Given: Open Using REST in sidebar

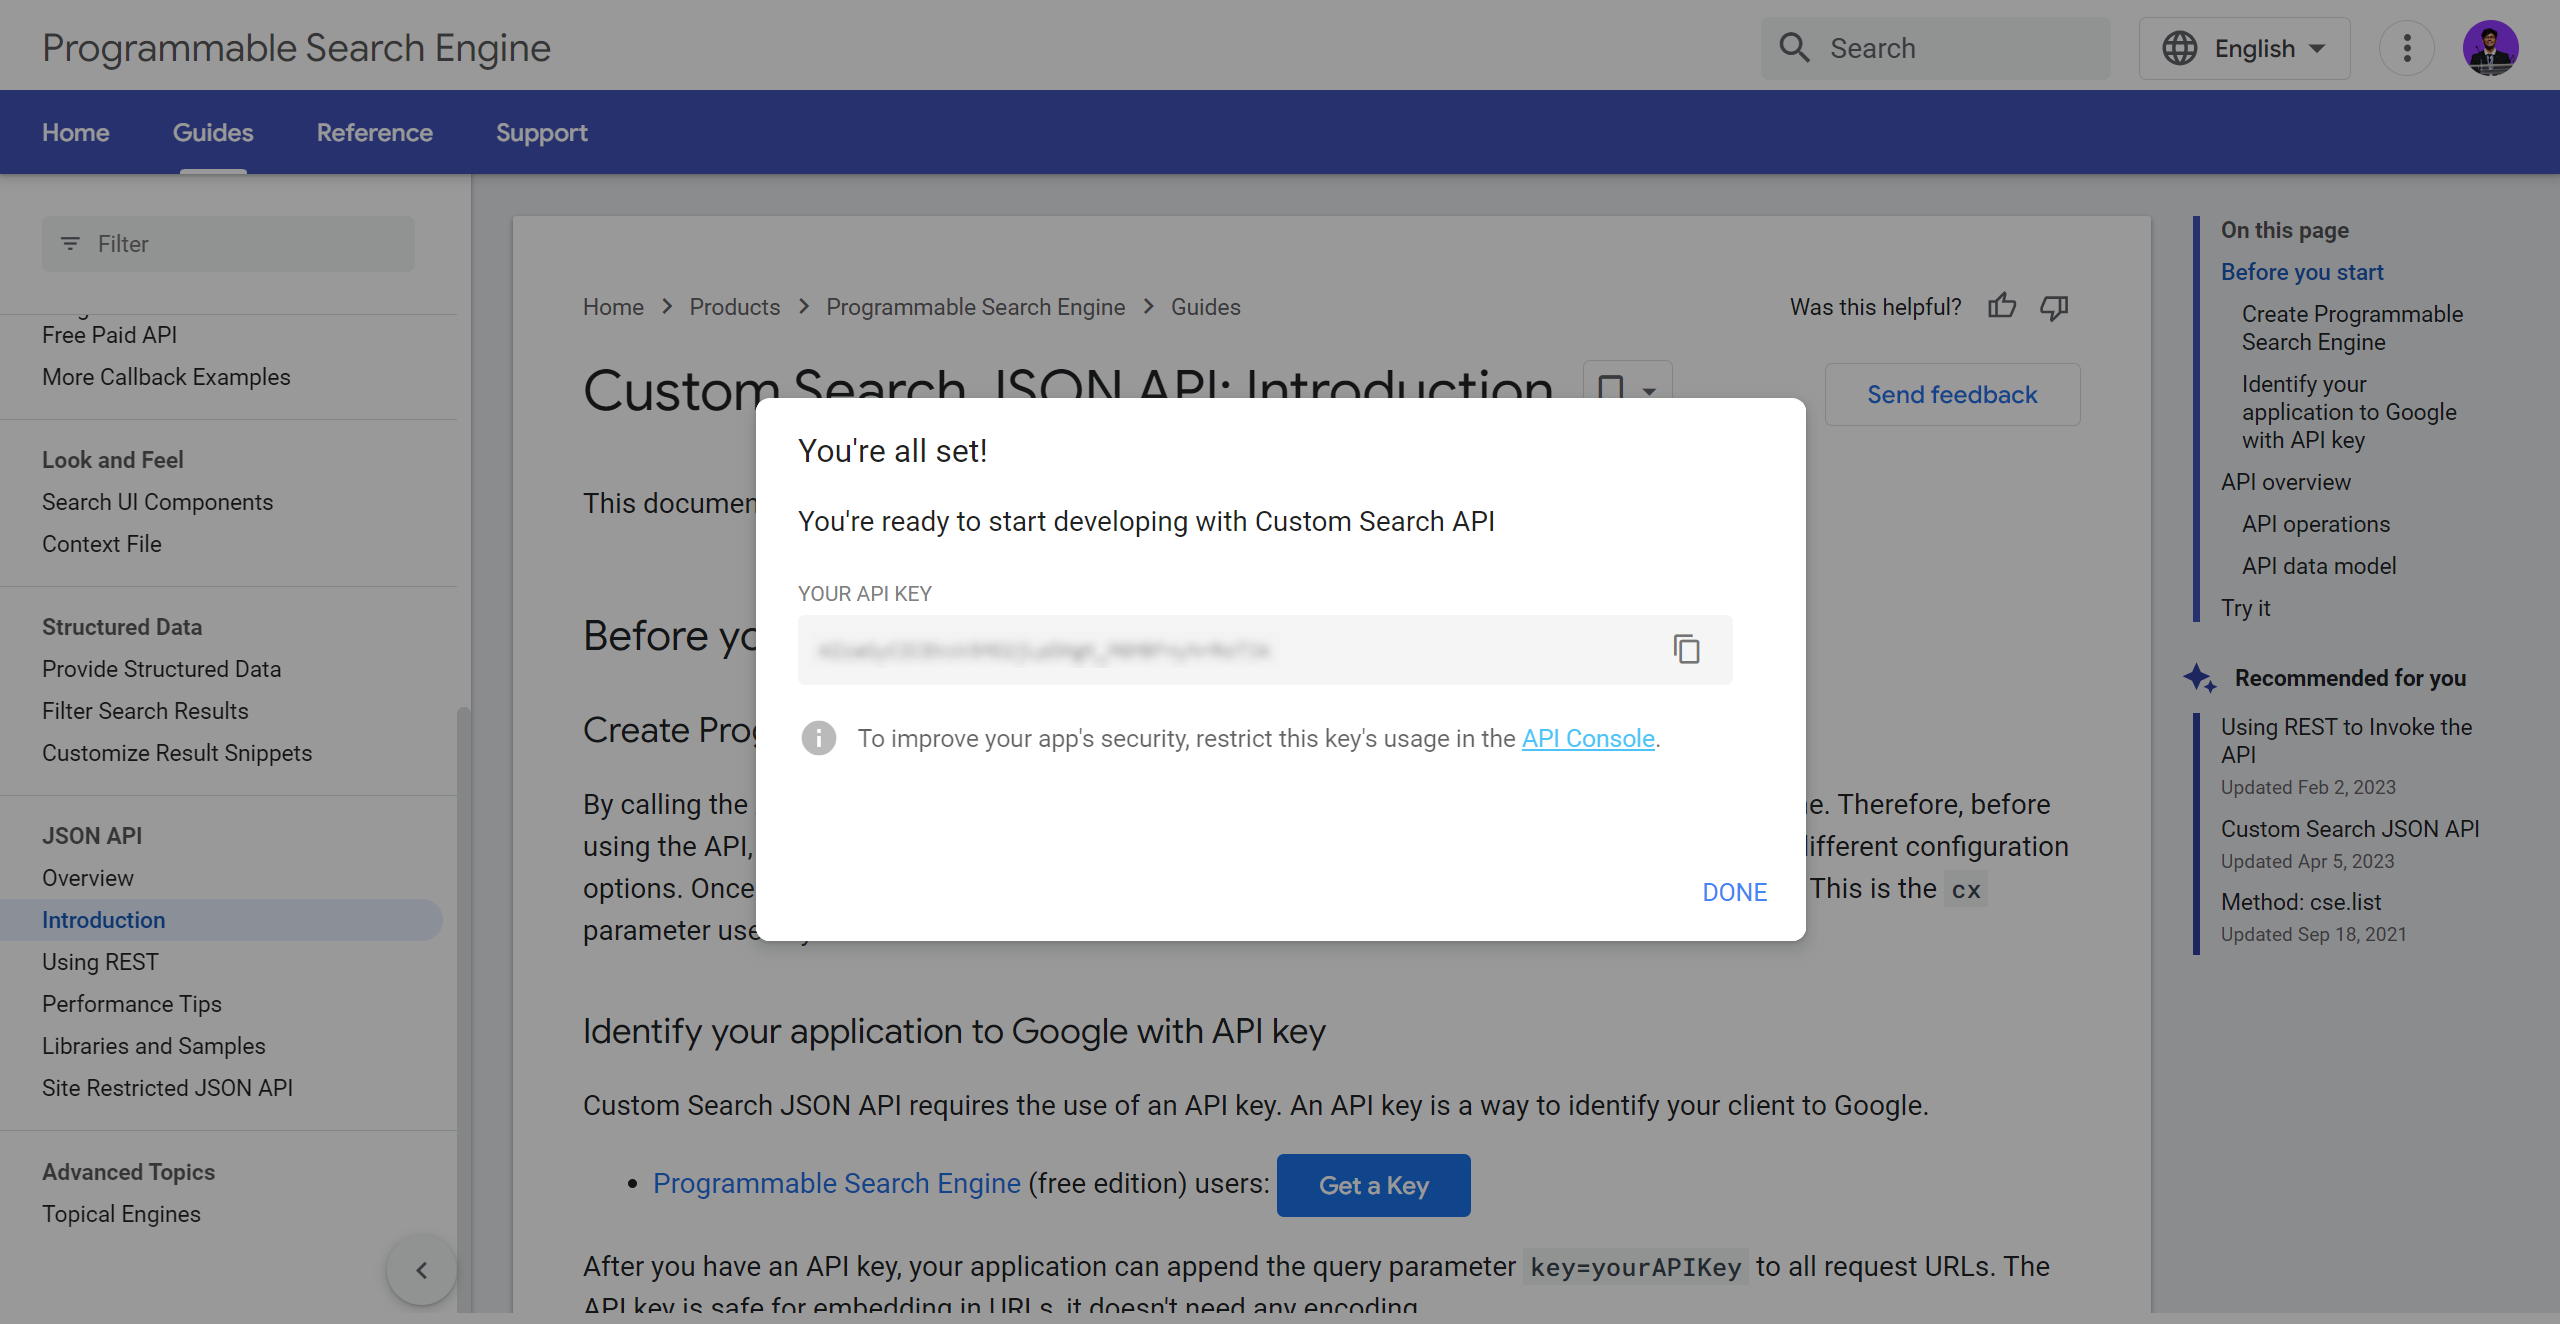Looking at the screenshot, I should click(x=100, y=962).
